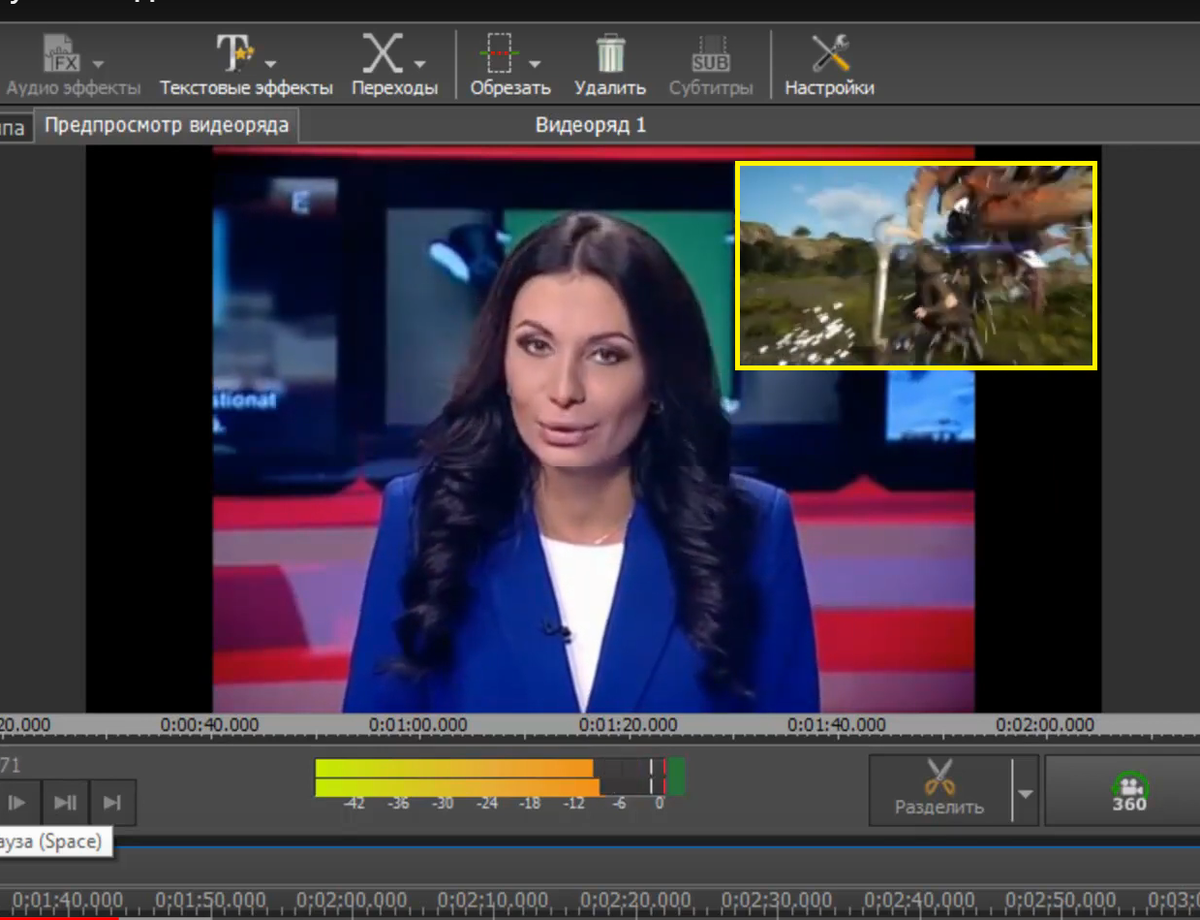
Task: Select the yellow picture-in-picture video overlay
Action: (x=915, y=265)
